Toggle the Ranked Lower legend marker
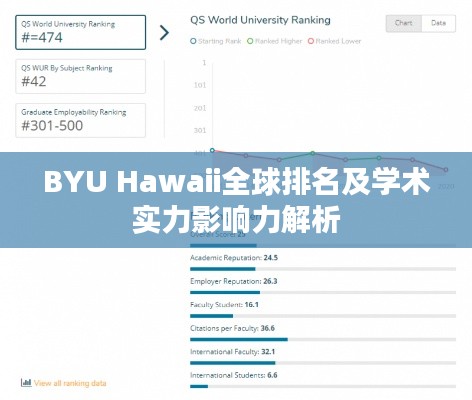 click(311, 41)
